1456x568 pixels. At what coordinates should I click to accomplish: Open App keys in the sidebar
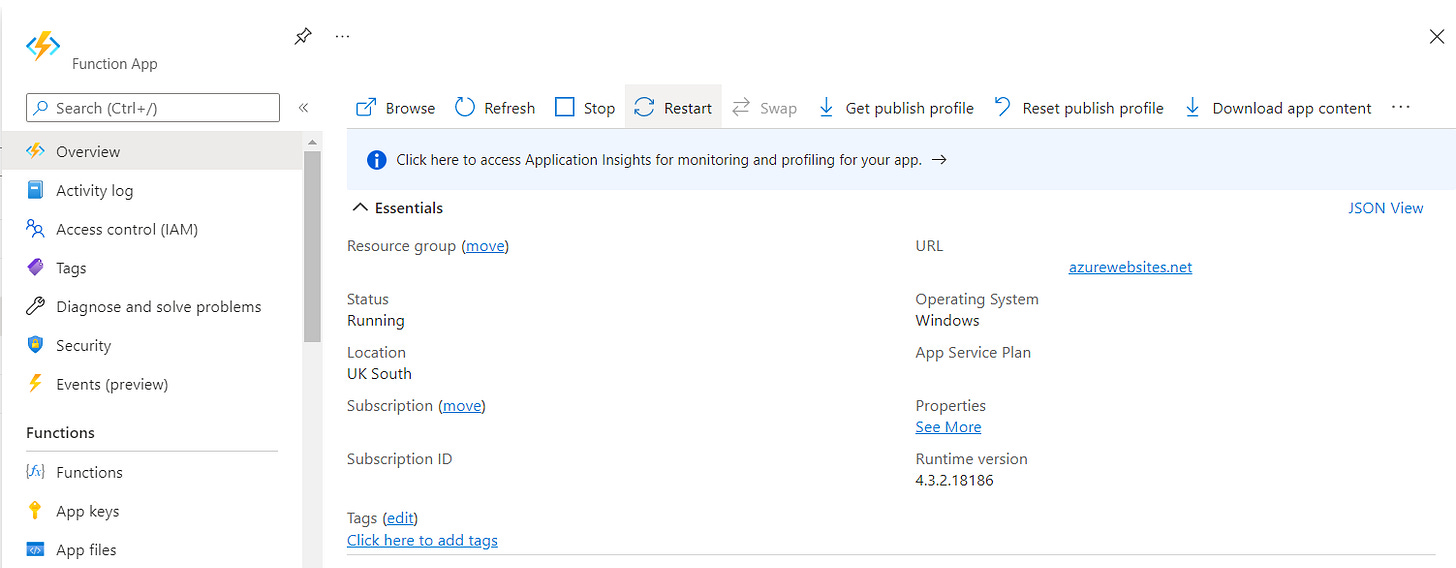click(151, 511)
